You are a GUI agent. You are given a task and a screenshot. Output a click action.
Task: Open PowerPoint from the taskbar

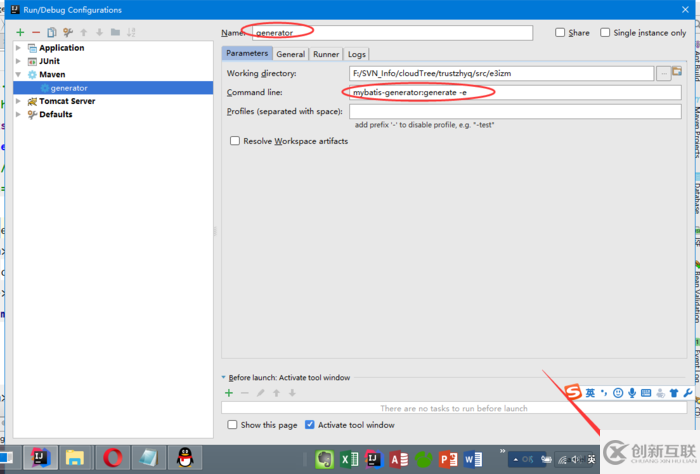pos(448,459)
